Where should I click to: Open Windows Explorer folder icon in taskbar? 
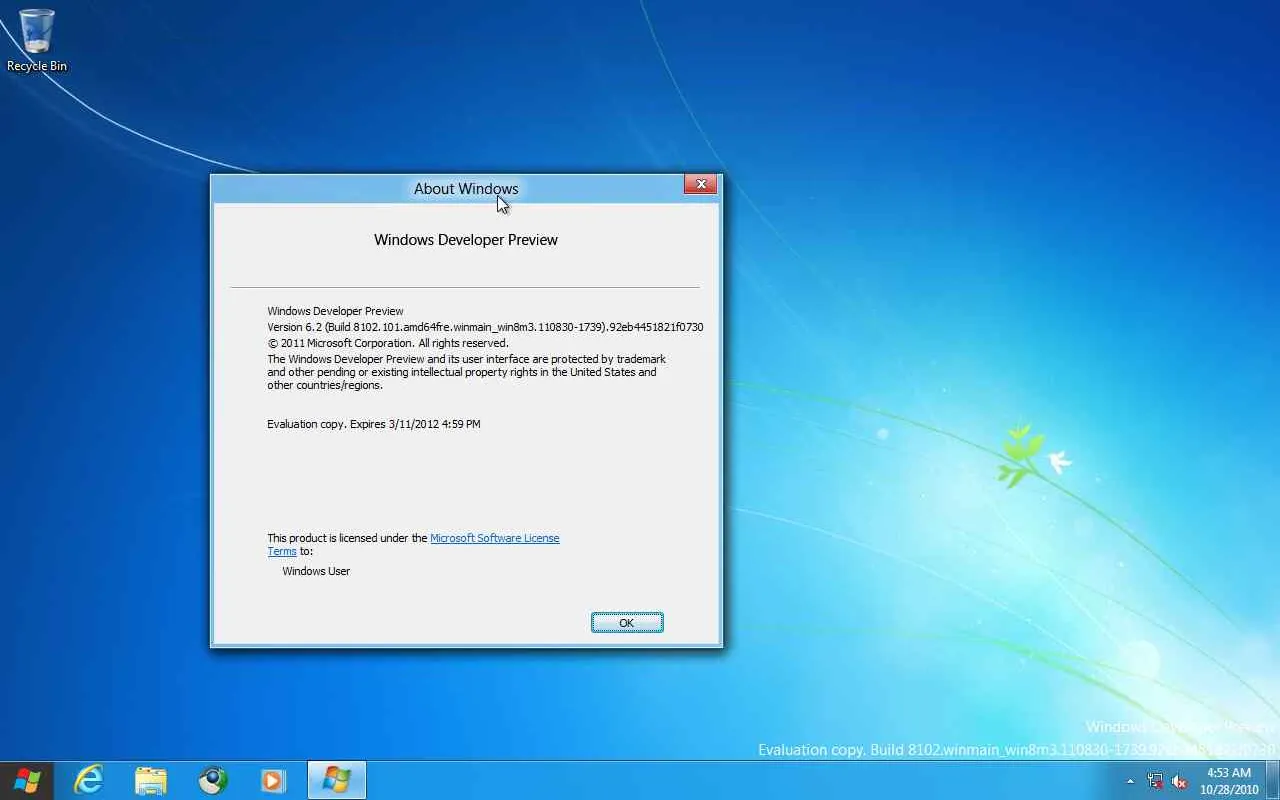click(151, 780)
